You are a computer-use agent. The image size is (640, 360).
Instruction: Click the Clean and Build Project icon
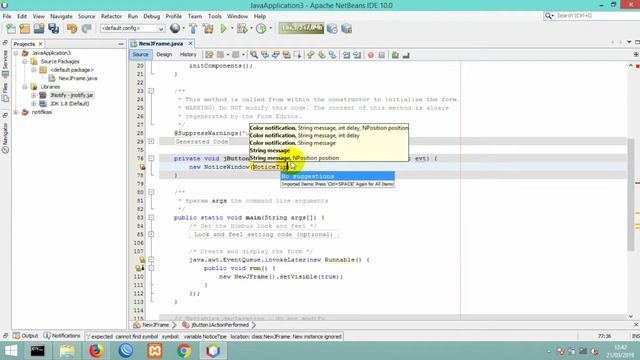(x=208, y=29)
